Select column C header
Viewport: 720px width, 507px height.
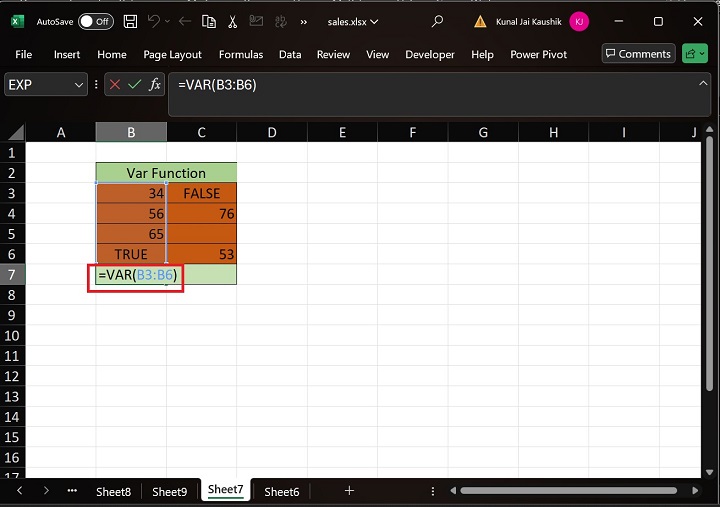pos(202,132)
